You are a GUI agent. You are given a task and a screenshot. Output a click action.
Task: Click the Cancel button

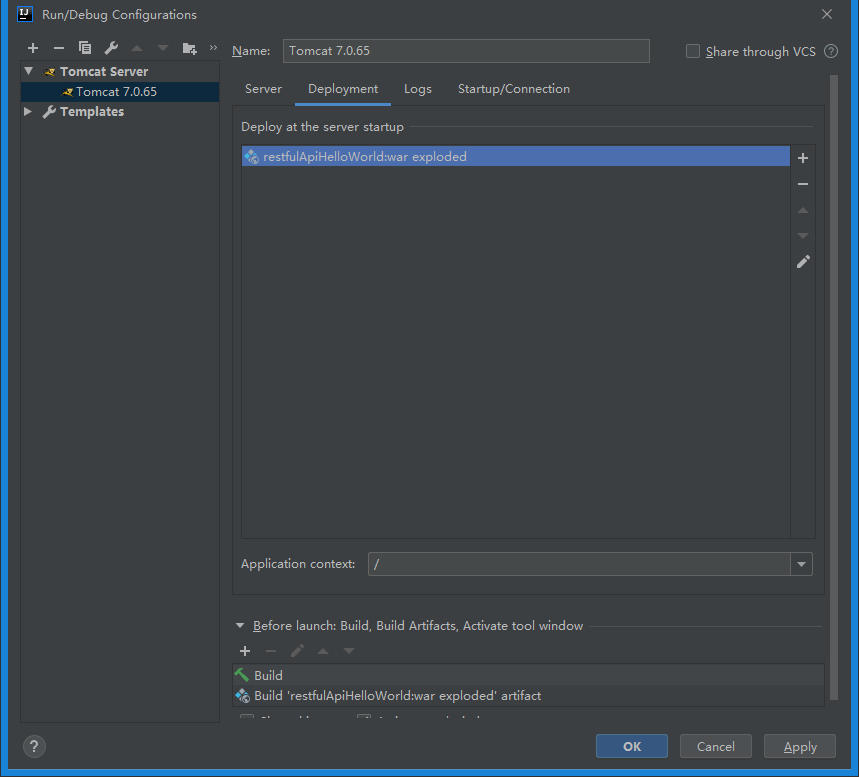715,746
